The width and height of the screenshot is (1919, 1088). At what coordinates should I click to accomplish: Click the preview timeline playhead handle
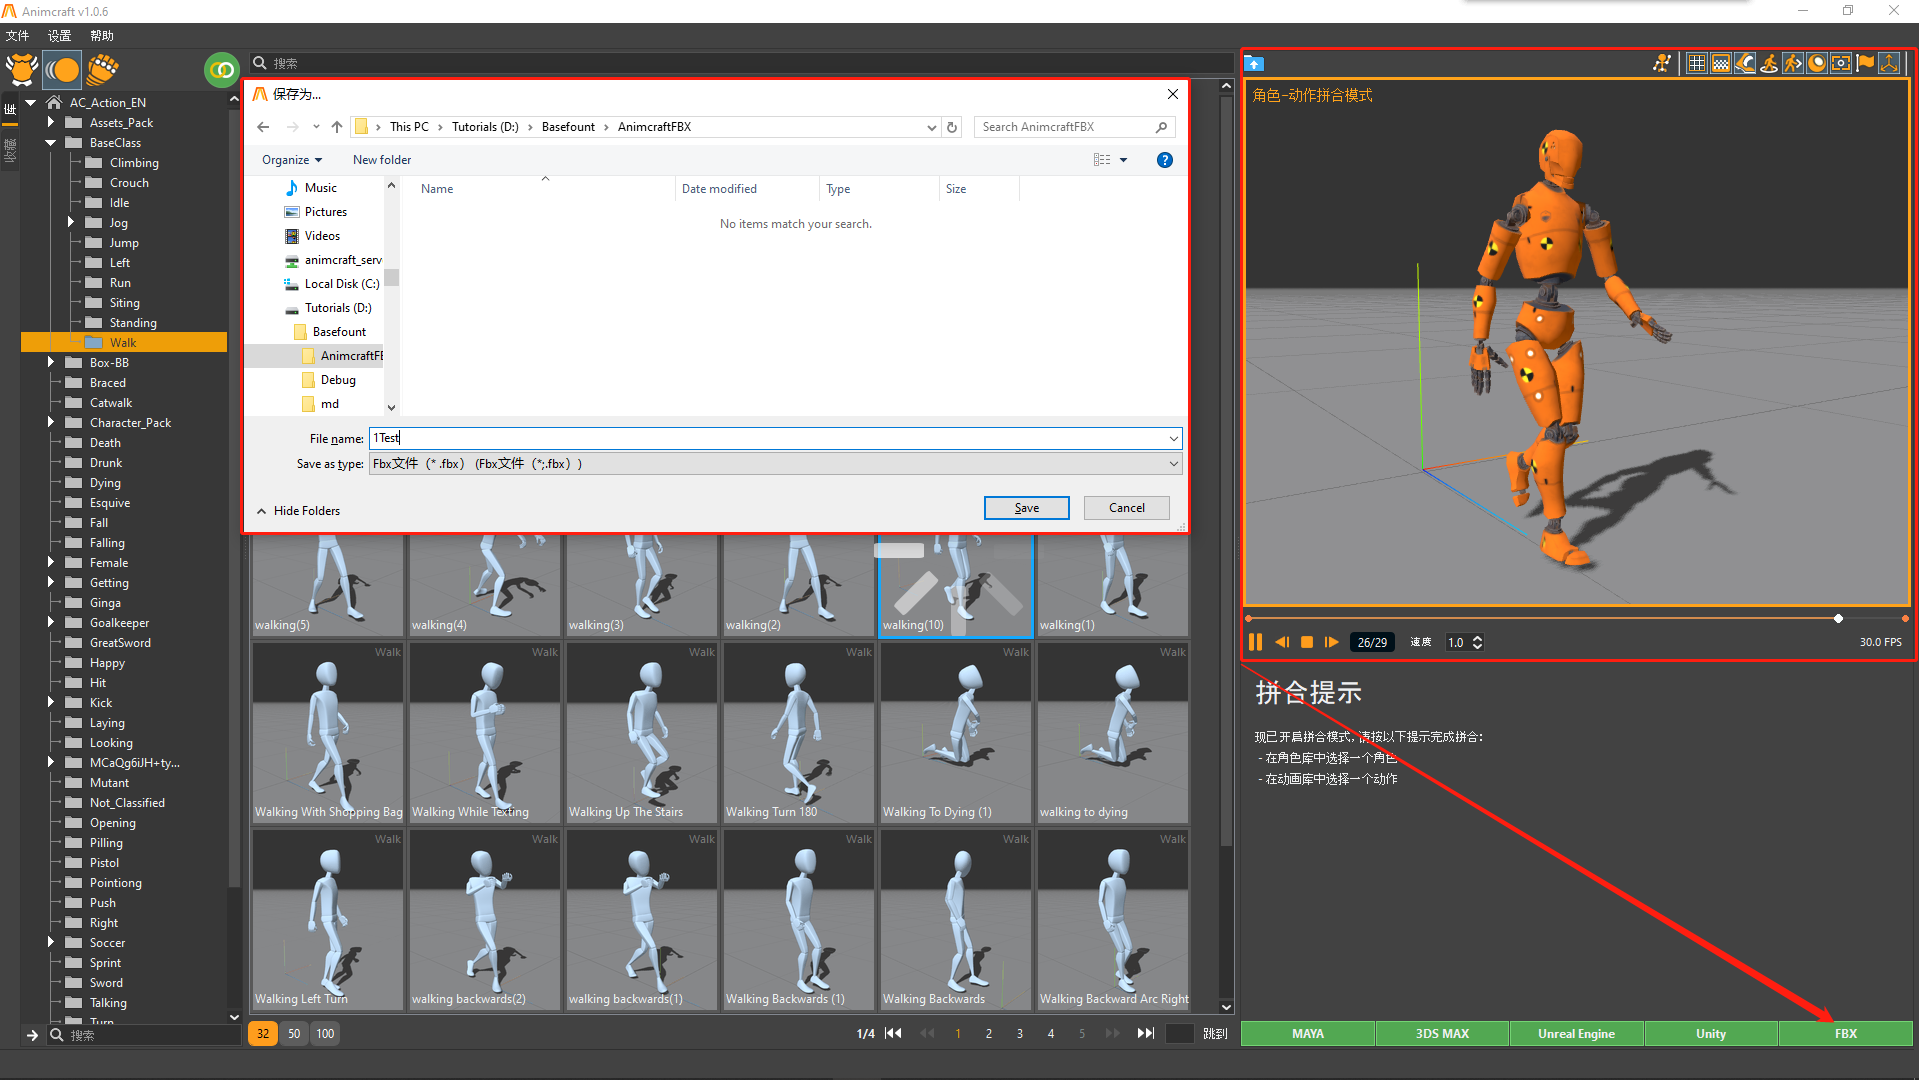[1838, 619]
